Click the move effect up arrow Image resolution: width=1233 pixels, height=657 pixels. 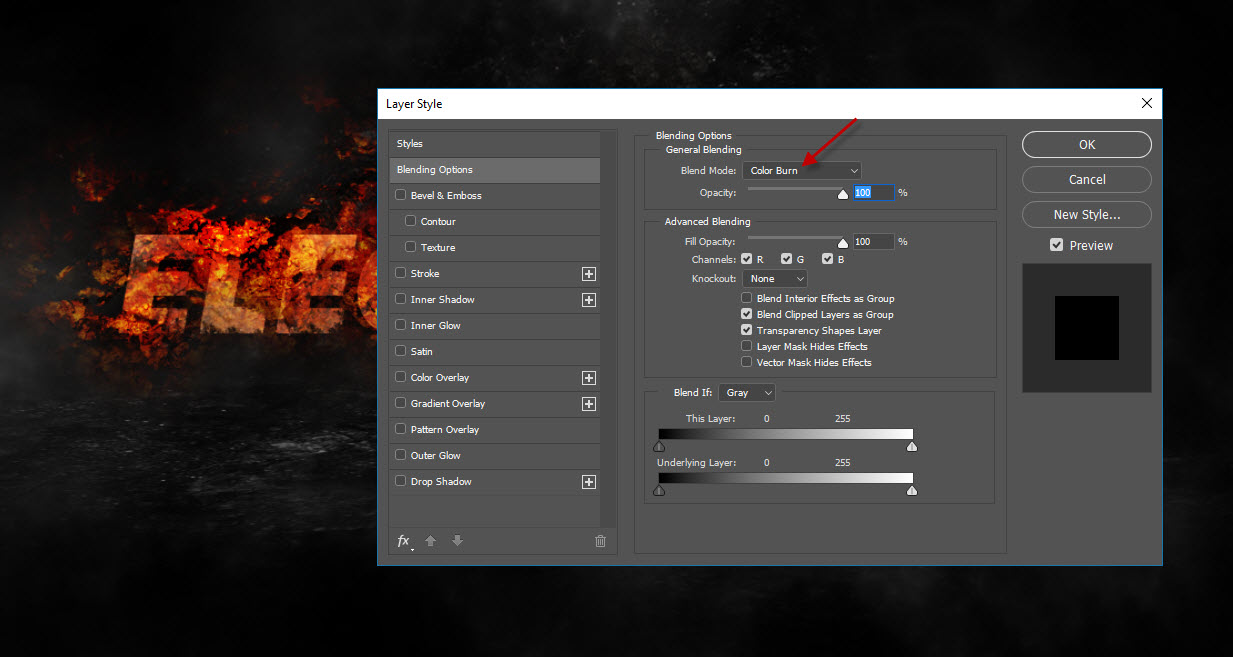point(431,541)
